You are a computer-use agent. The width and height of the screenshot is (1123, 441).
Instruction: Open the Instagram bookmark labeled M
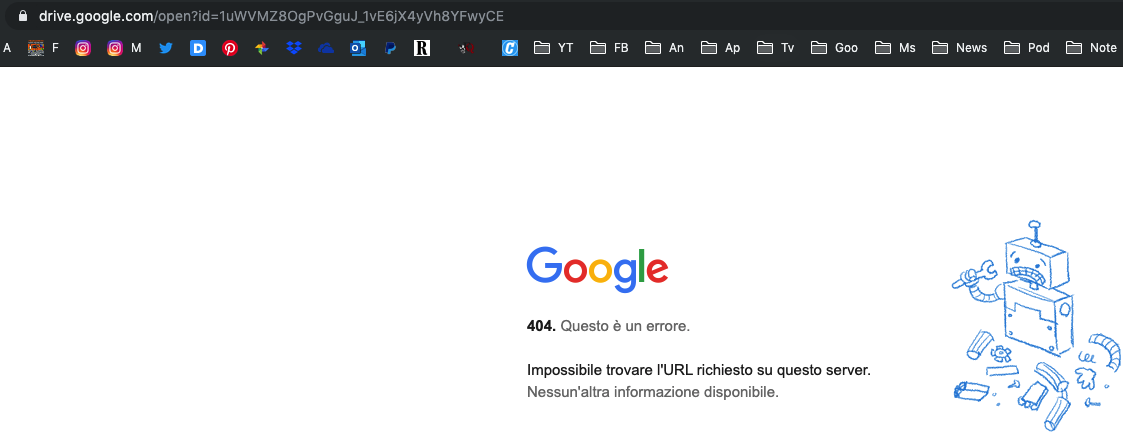click(124, 48)
